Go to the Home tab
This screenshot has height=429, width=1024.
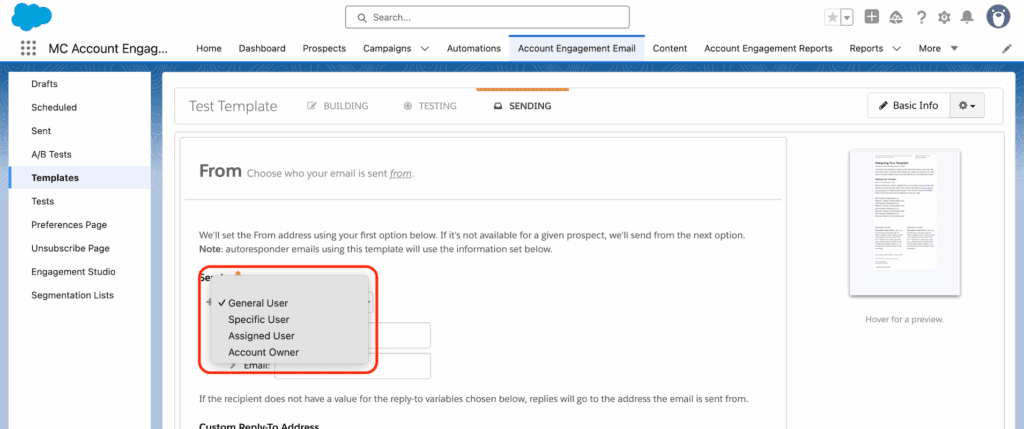click(x=209, y=48)
